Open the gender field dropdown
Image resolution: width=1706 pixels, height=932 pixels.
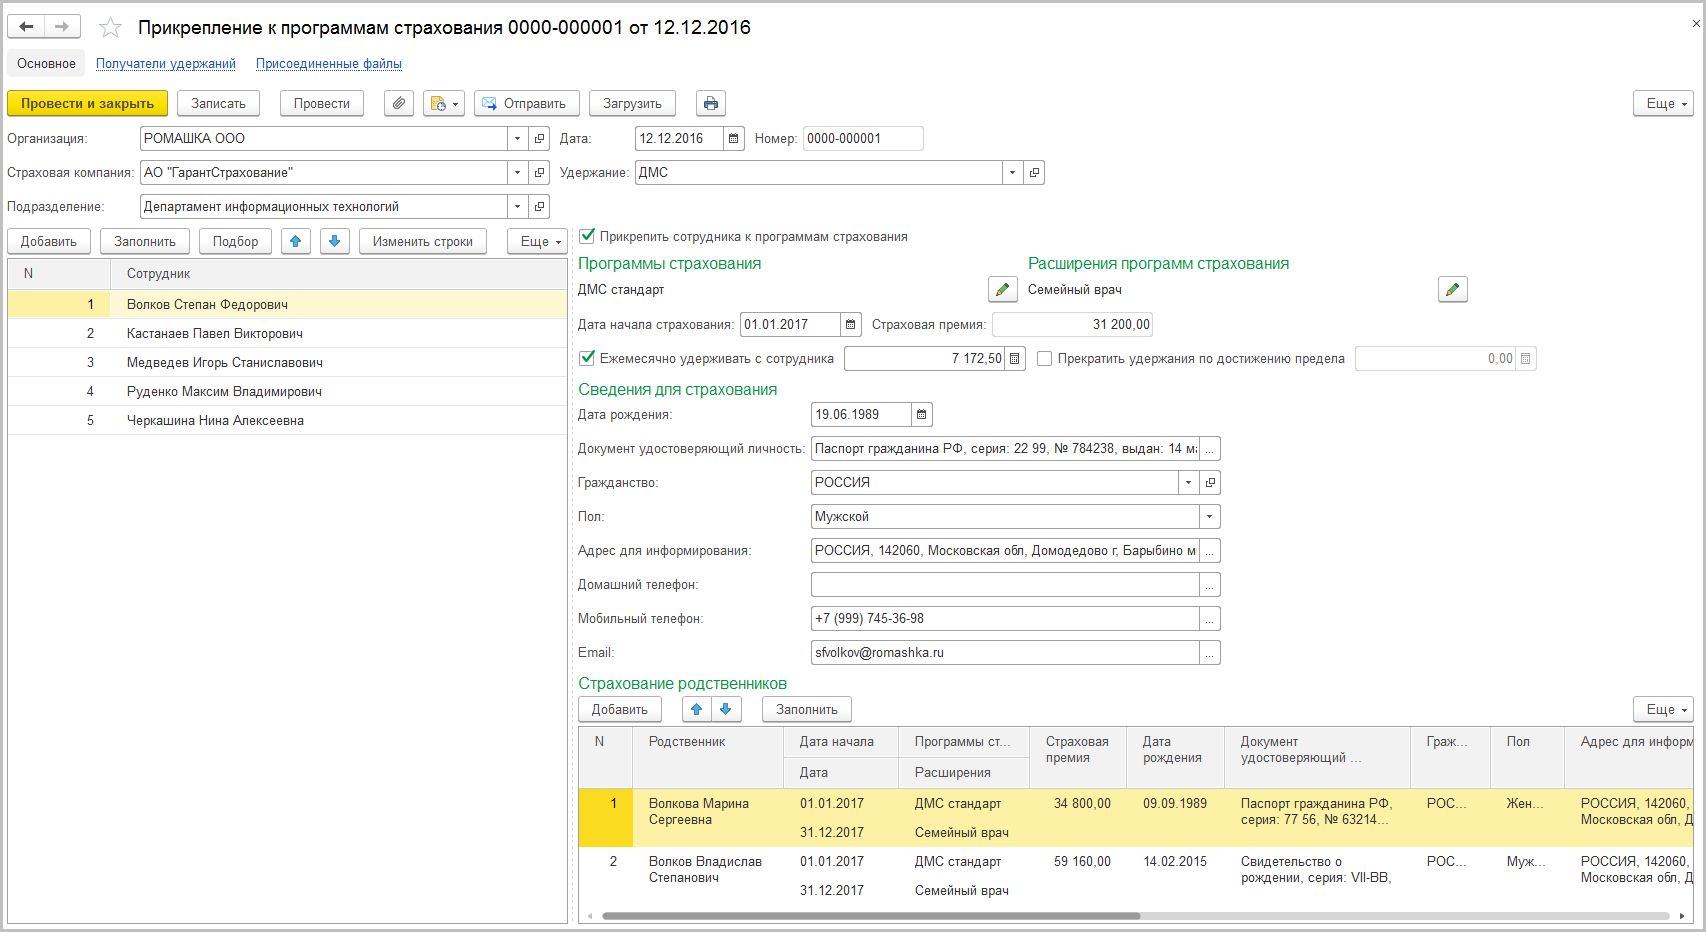(x=1209, y=517)
